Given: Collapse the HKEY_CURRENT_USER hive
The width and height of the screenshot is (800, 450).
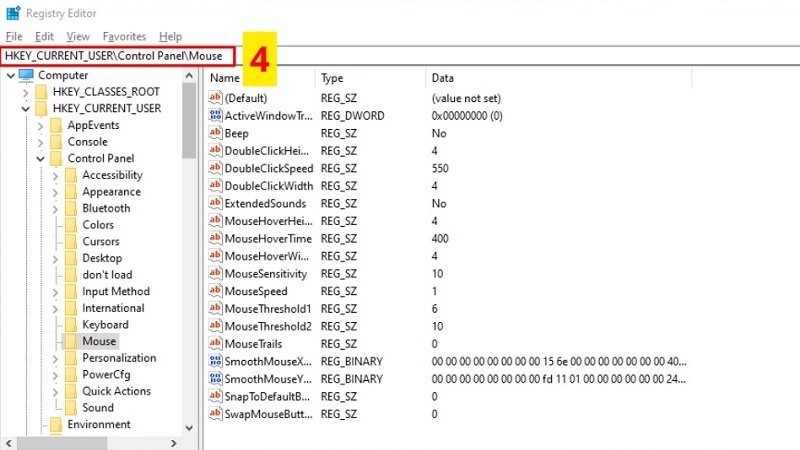Looking at the screenshot, I should pos(26,109).
